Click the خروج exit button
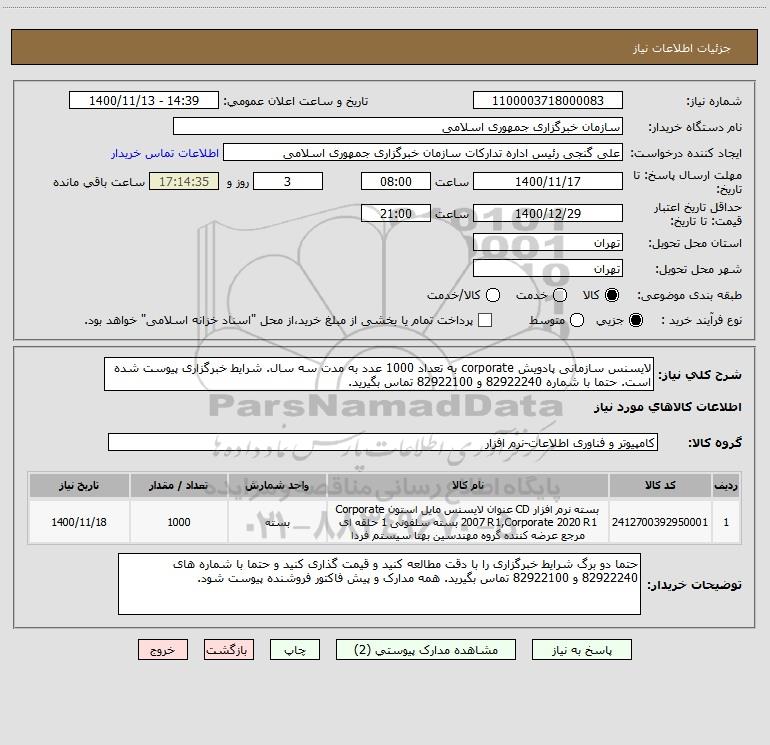The height and width of the screenshot is (745, 770). point(163,650)
